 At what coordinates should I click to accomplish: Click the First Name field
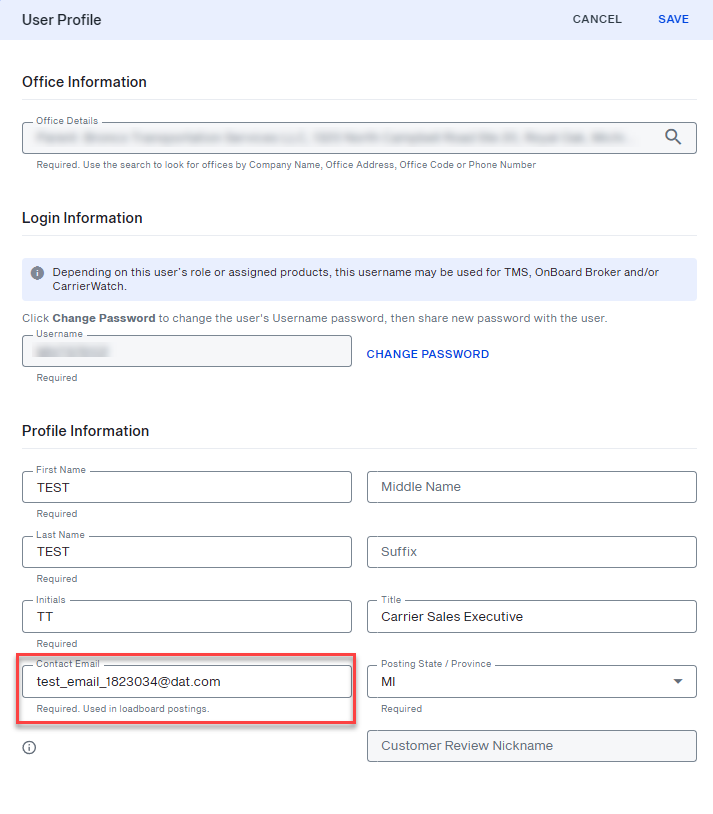tap(186, 487)
